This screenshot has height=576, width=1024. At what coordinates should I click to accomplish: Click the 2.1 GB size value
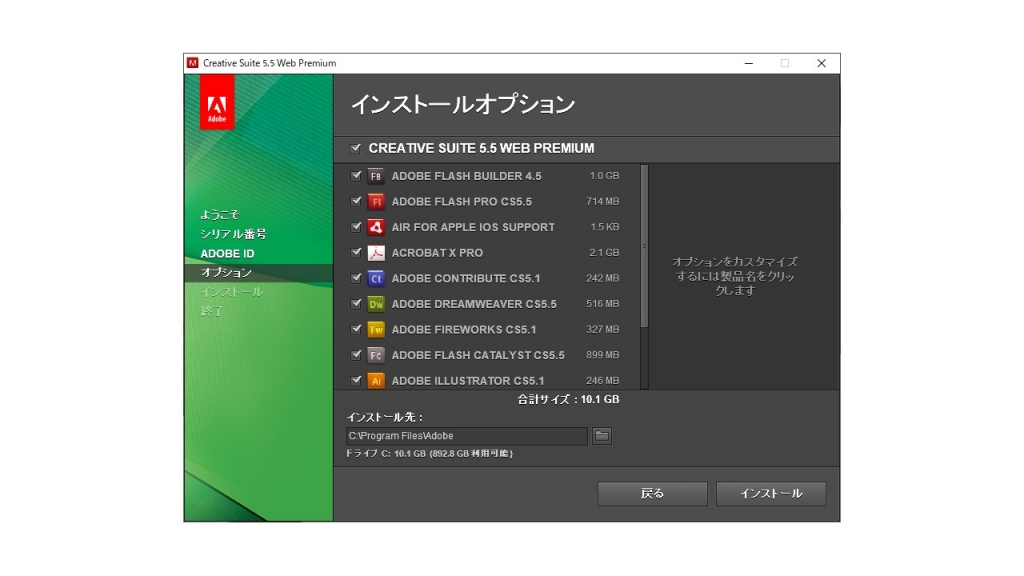pos(604,252)
